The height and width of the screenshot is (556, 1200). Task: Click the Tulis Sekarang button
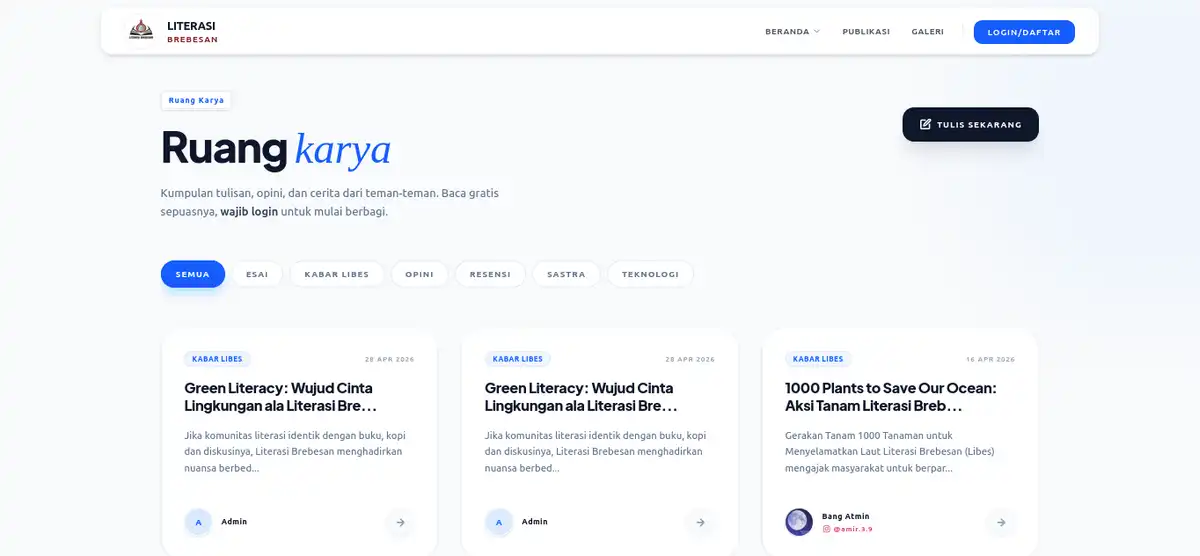point(970,124)
